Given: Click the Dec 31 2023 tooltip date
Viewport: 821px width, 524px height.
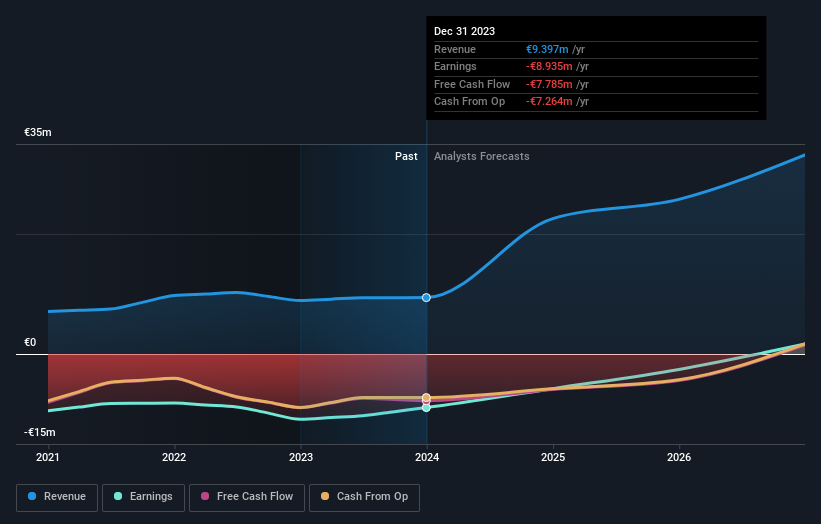Looking at the screenshot, I should 464,31.
